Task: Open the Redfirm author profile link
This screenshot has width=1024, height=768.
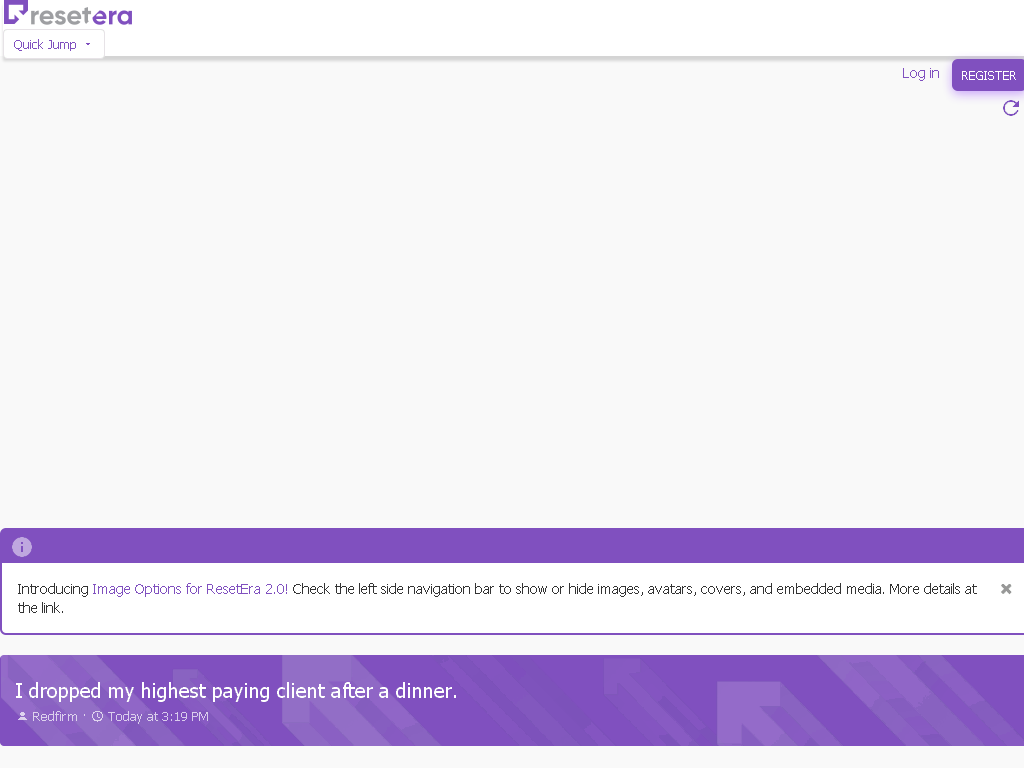Action: coord(55,716)
